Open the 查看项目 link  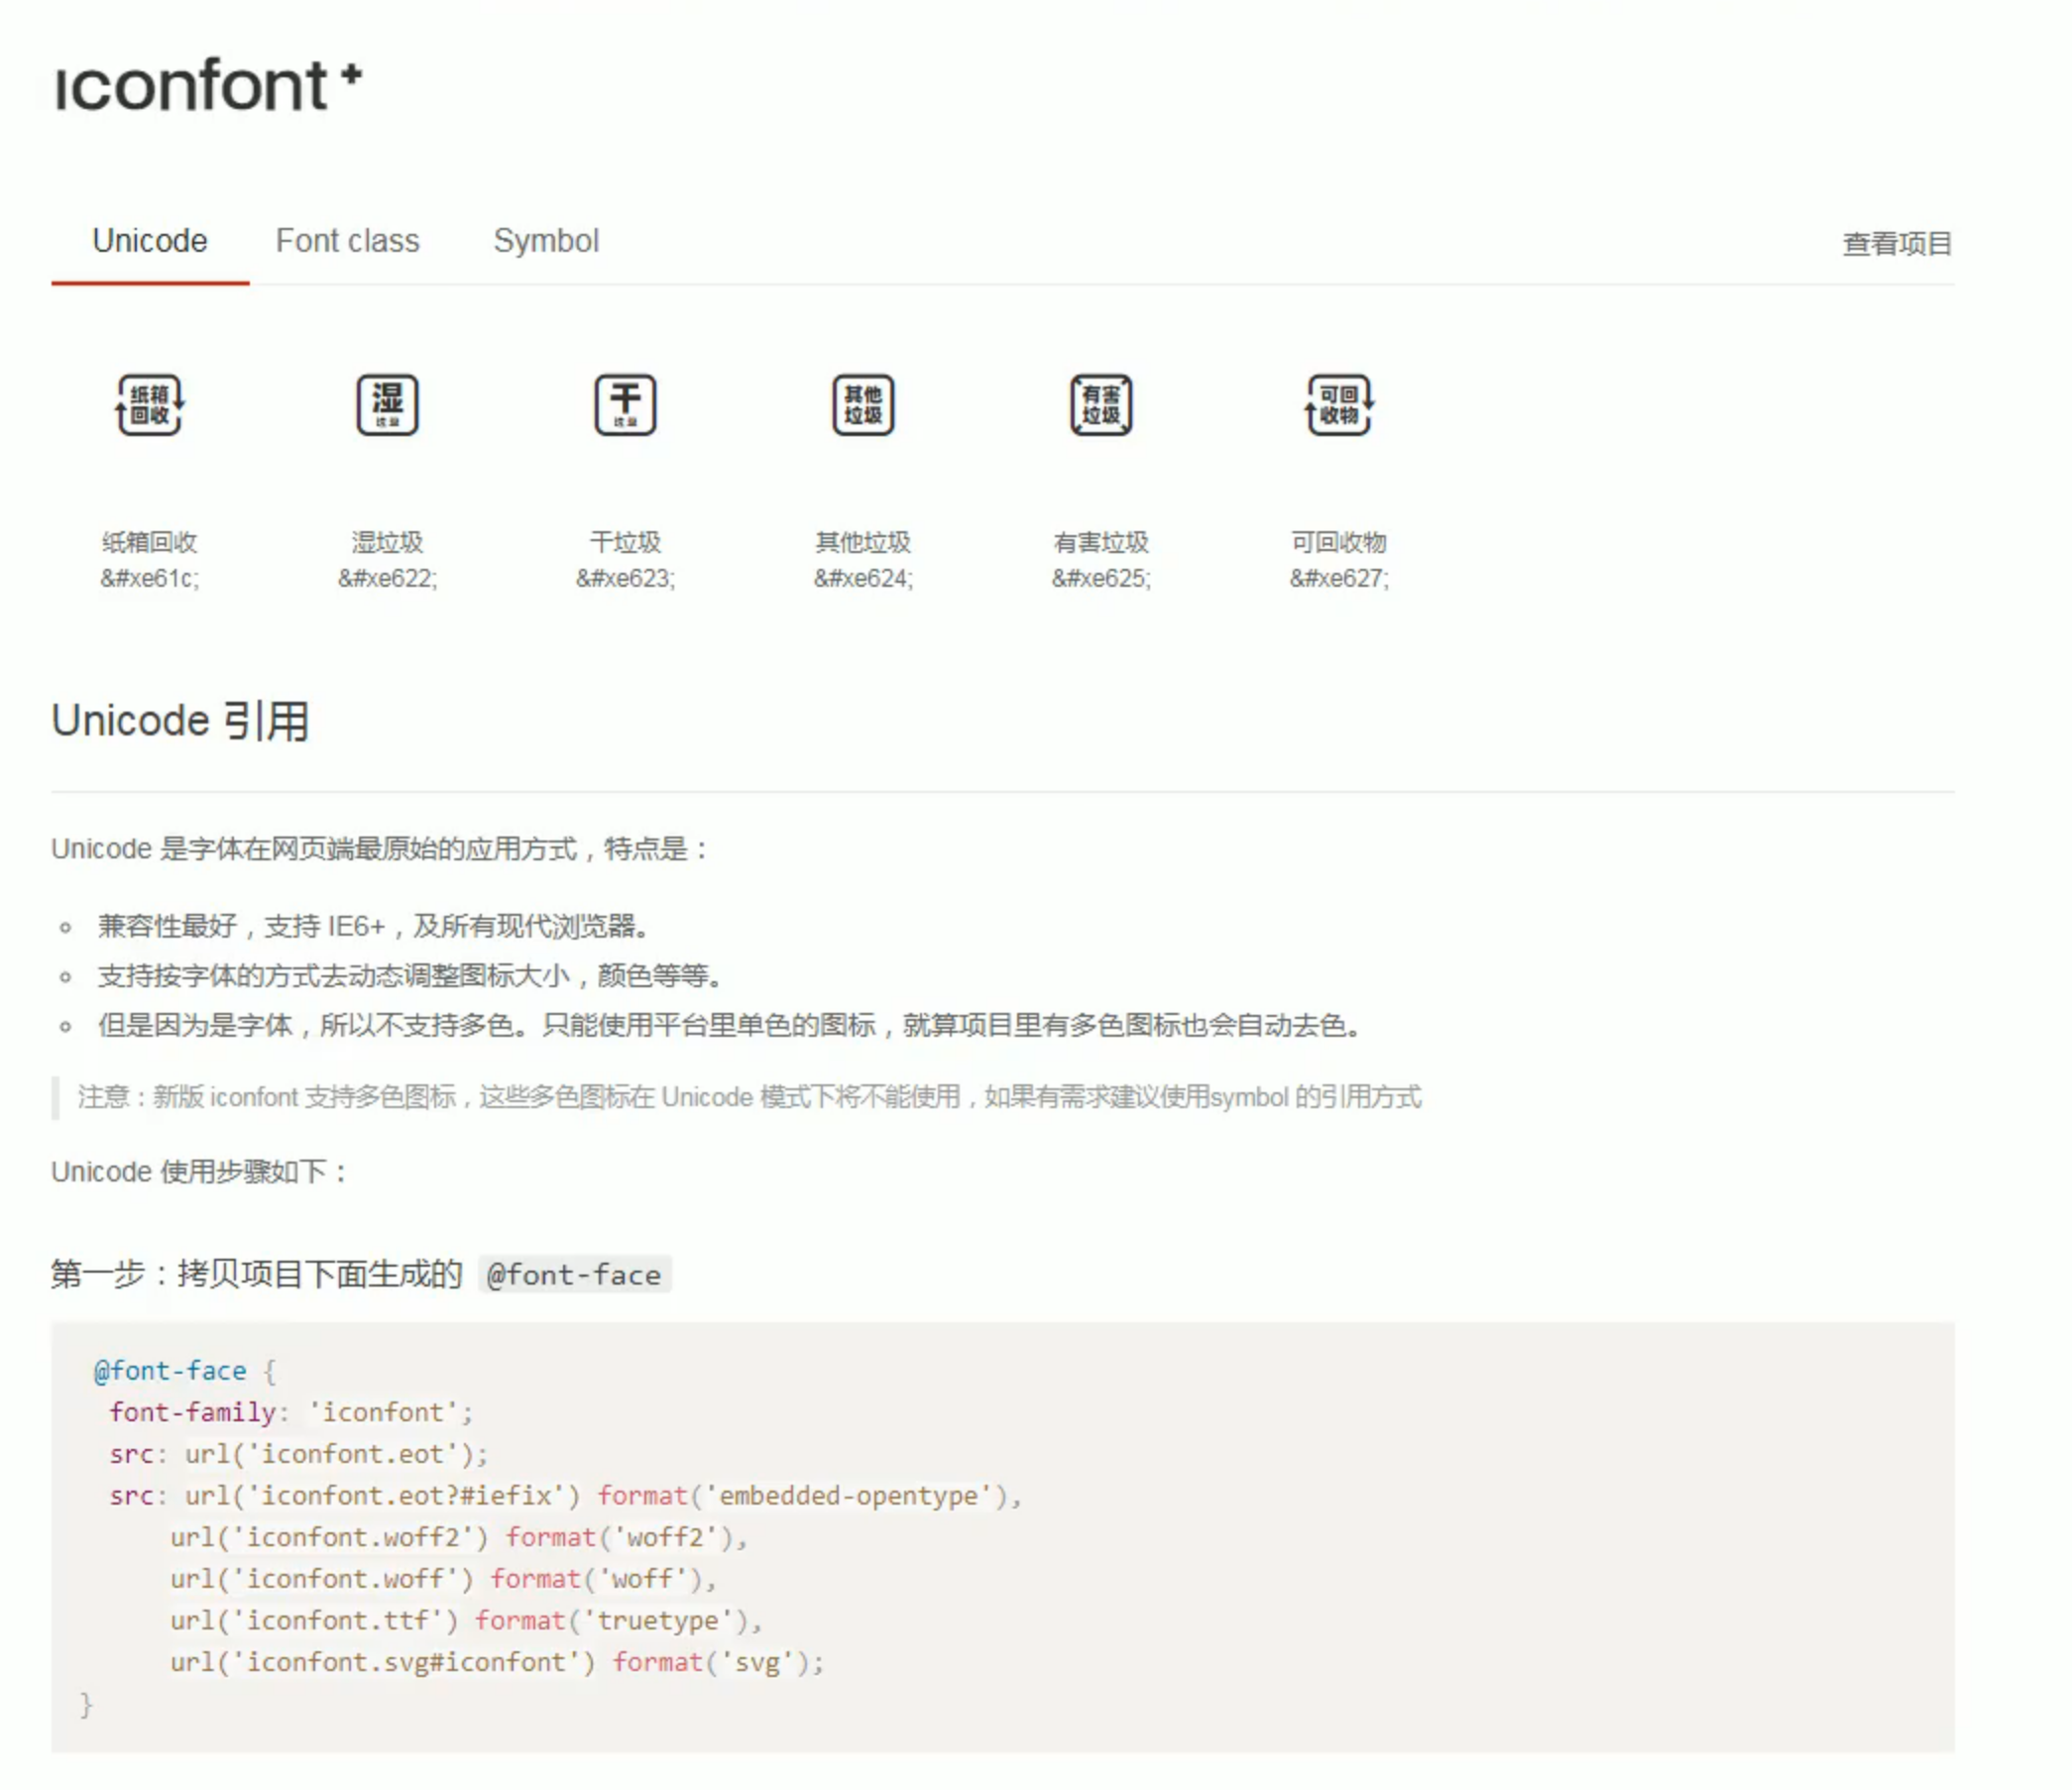(x=1897, y=243)
